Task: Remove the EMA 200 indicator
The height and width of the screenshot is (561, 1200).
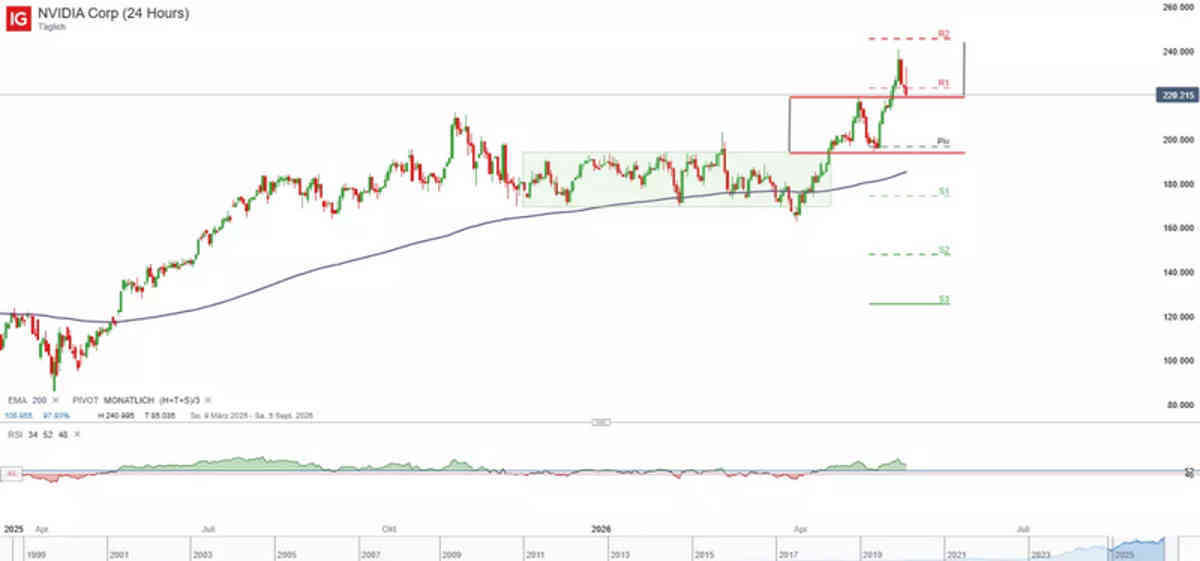Action: pyautogui.click(x=55, y=400)
